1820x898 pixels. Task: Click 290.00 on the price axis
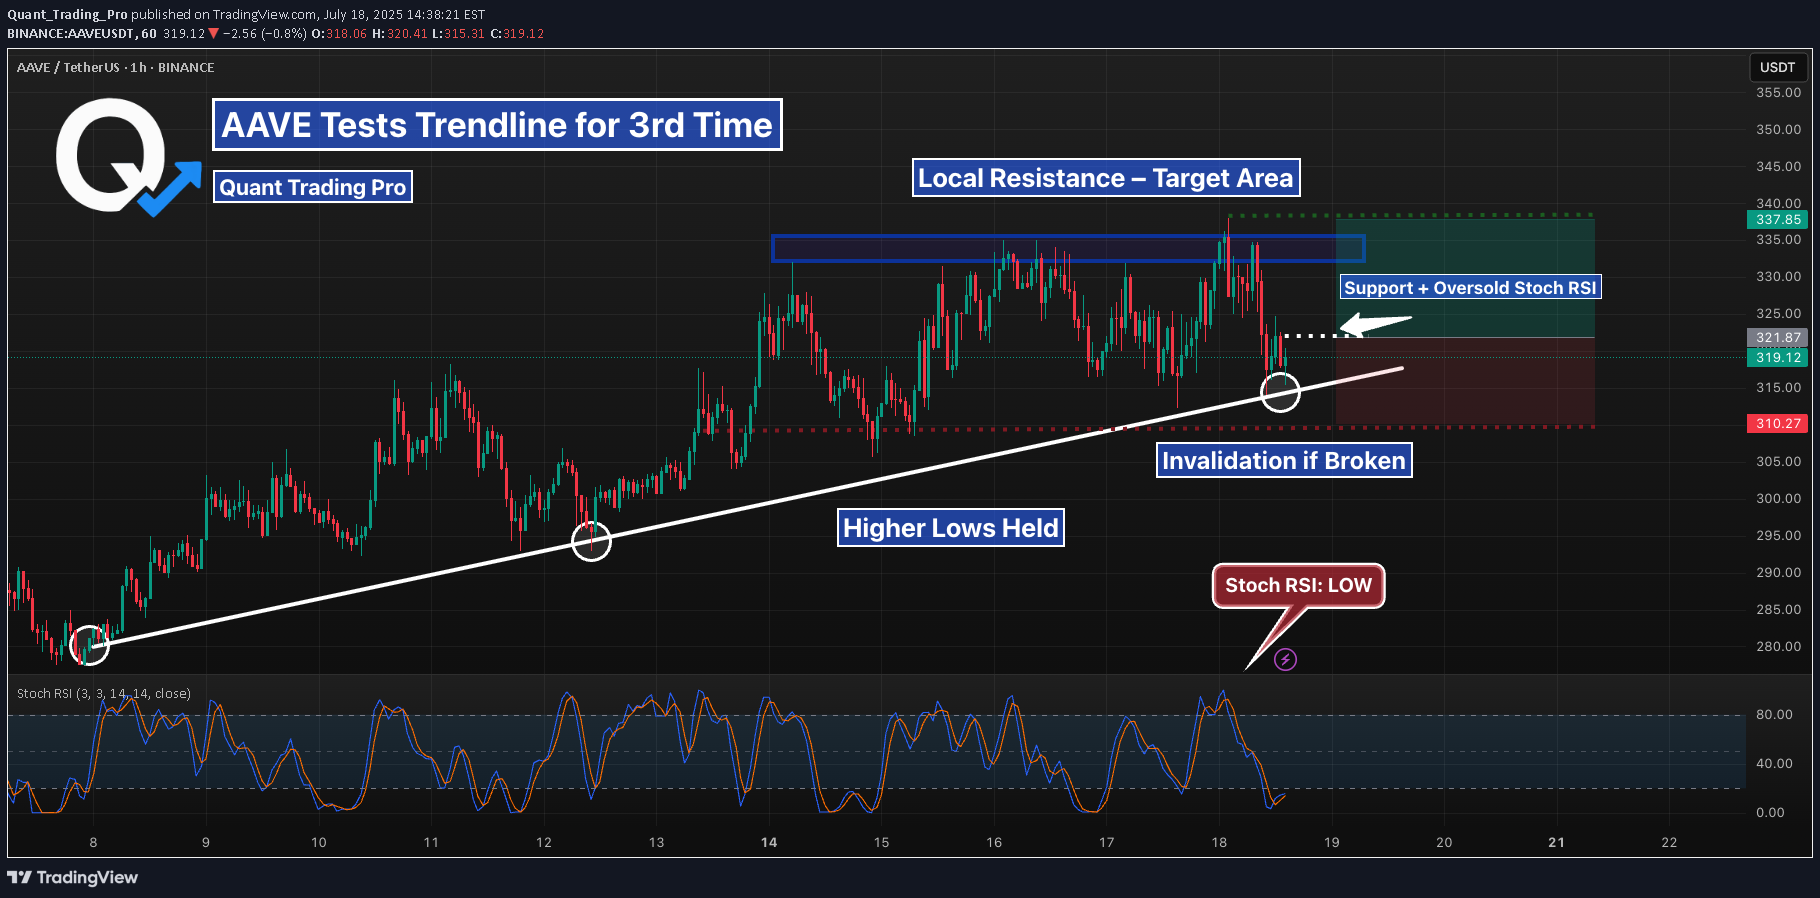[x=1778, y=572]
